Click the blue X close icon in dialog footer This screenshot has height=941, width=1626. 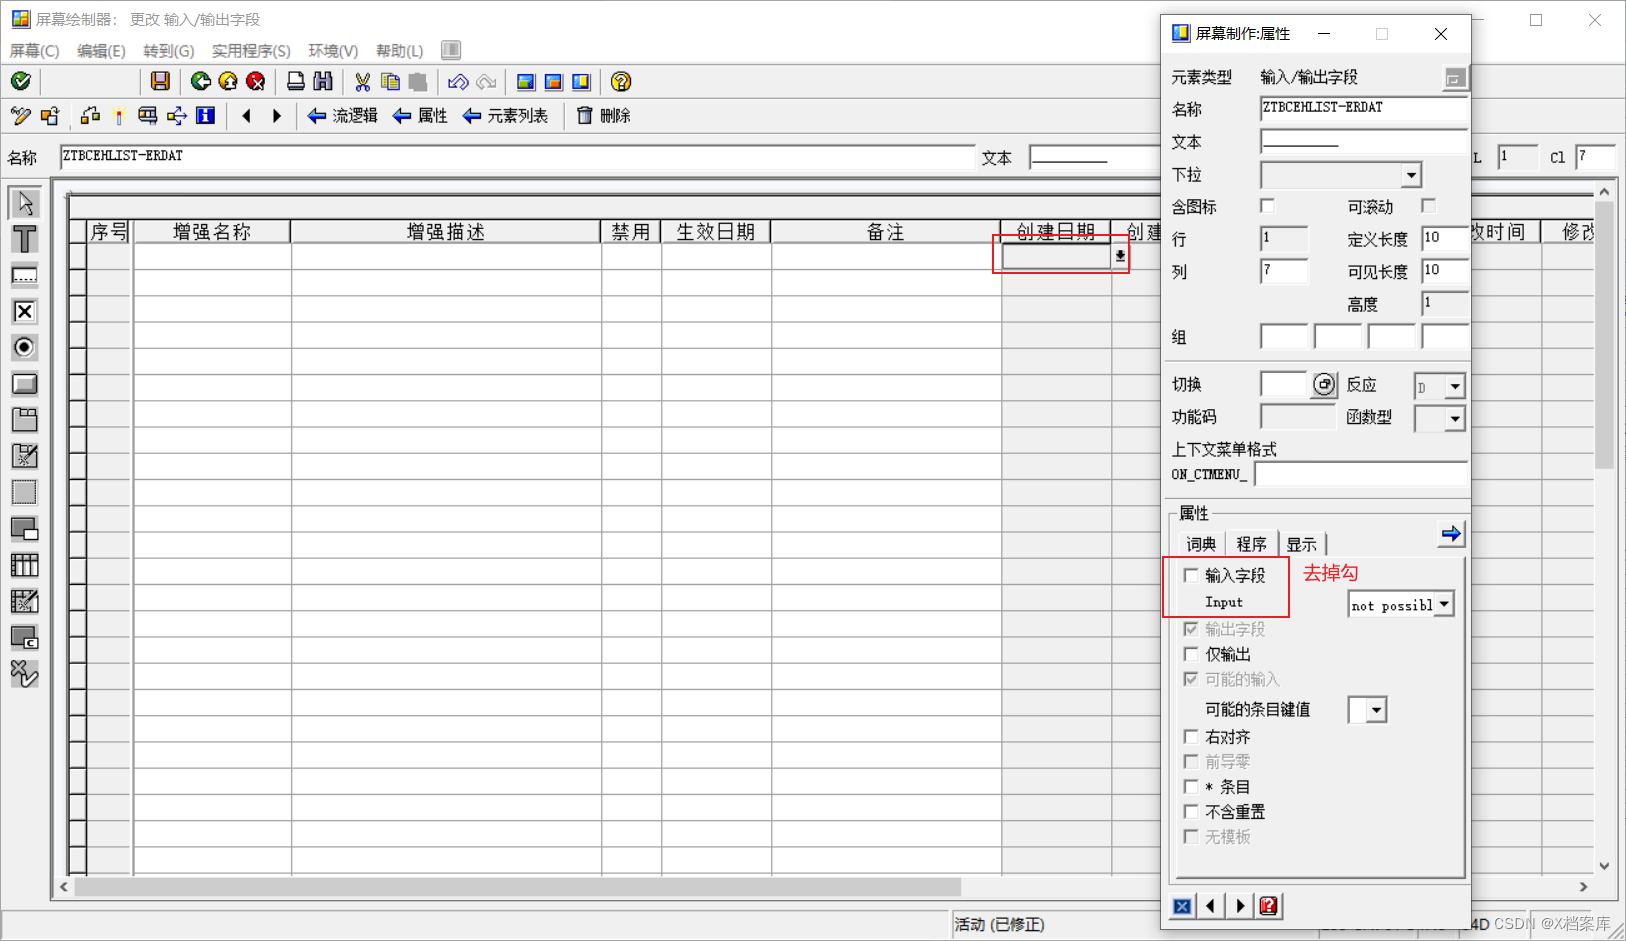pyautogui.click(x=1182, y=906)
